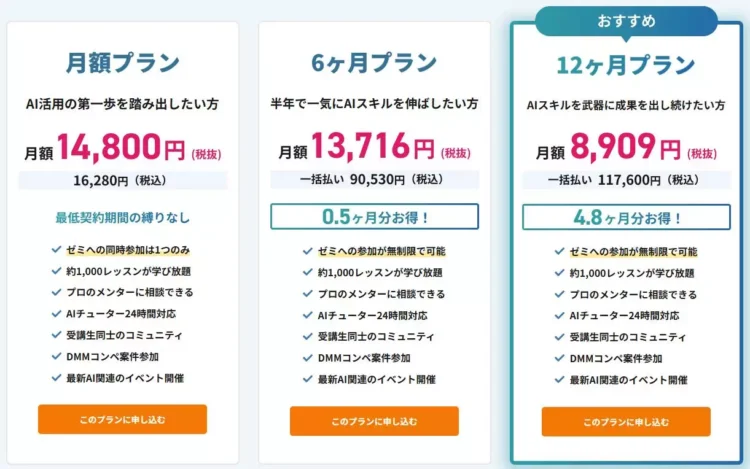Click checkmark beside プロのメンターに相談できる in 12ヶ月プラン
750x469 pixels.
[559, 294]
